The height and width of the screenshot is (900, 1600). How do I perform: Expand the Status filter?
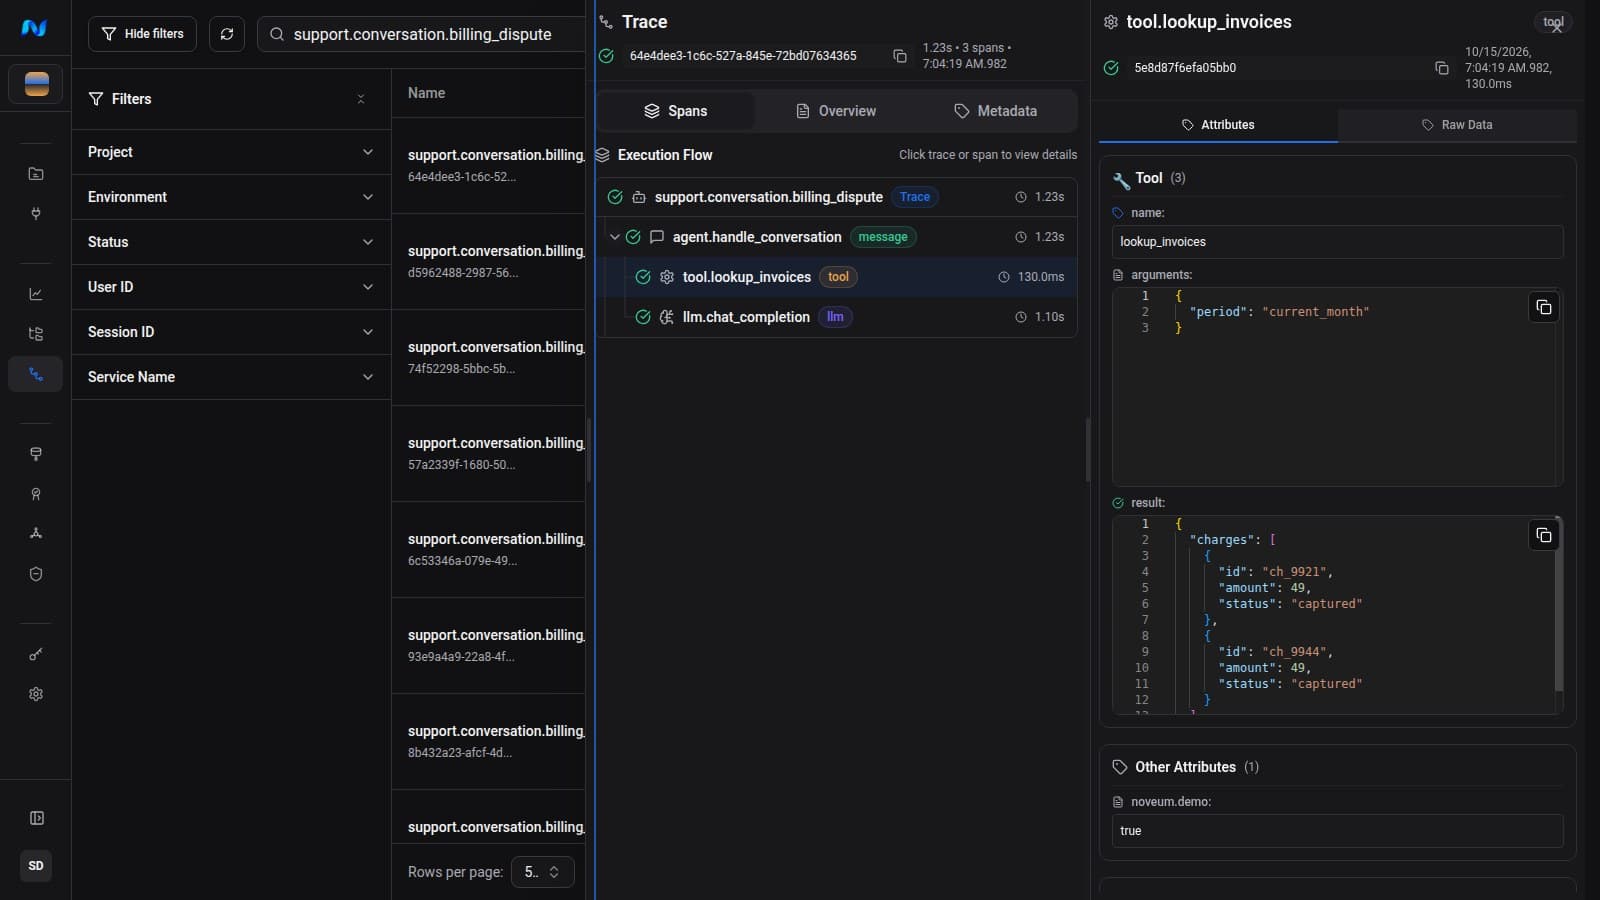click(231, 242)
